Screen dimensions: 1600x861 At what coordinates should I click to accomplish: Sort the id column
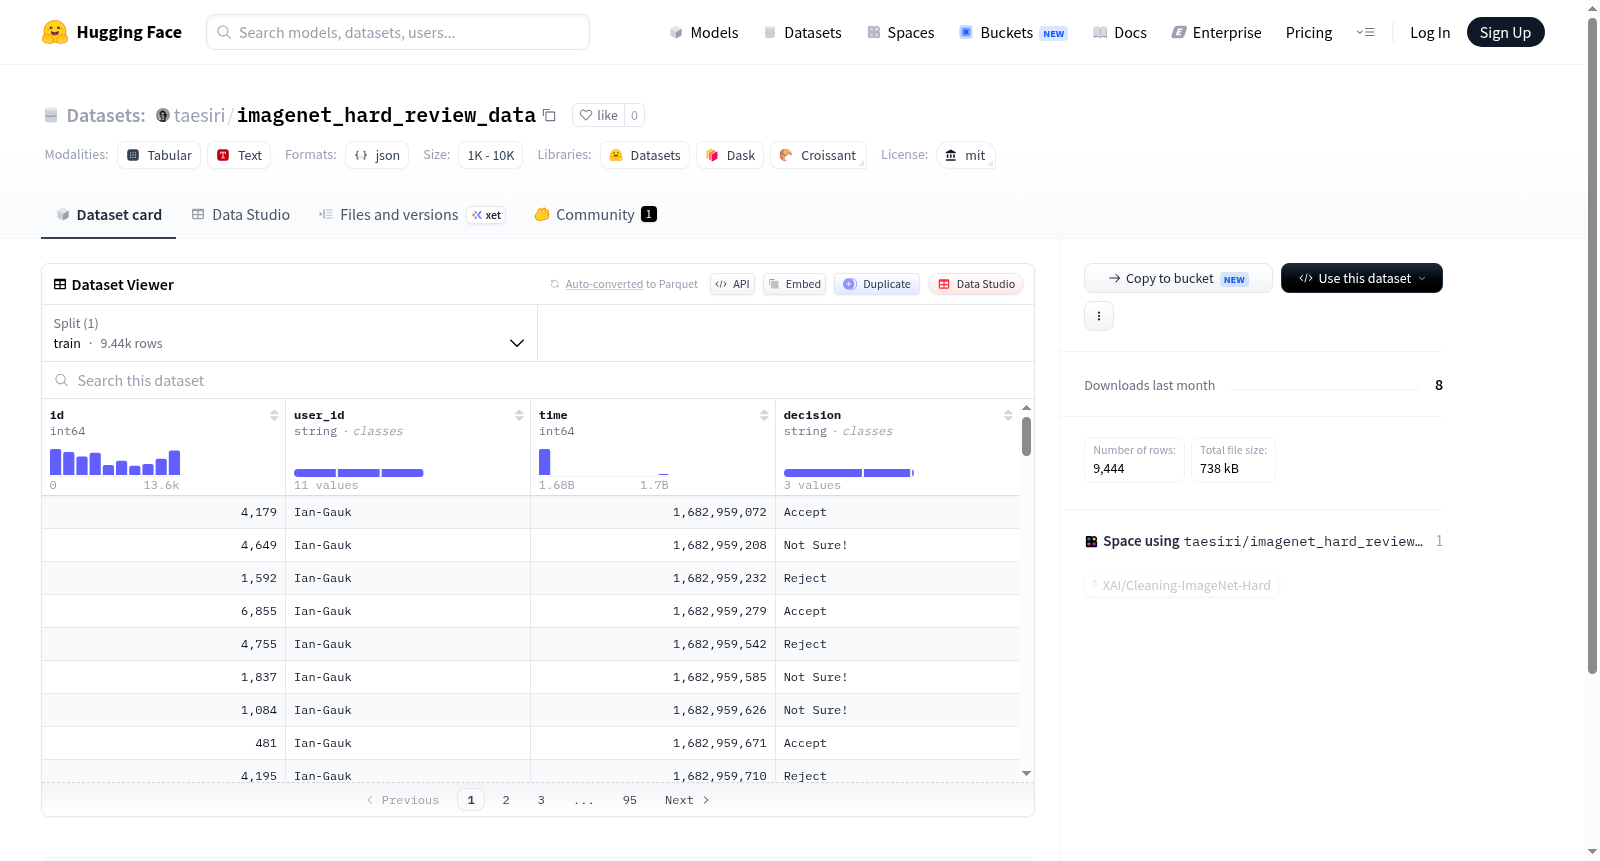(274, 415)
